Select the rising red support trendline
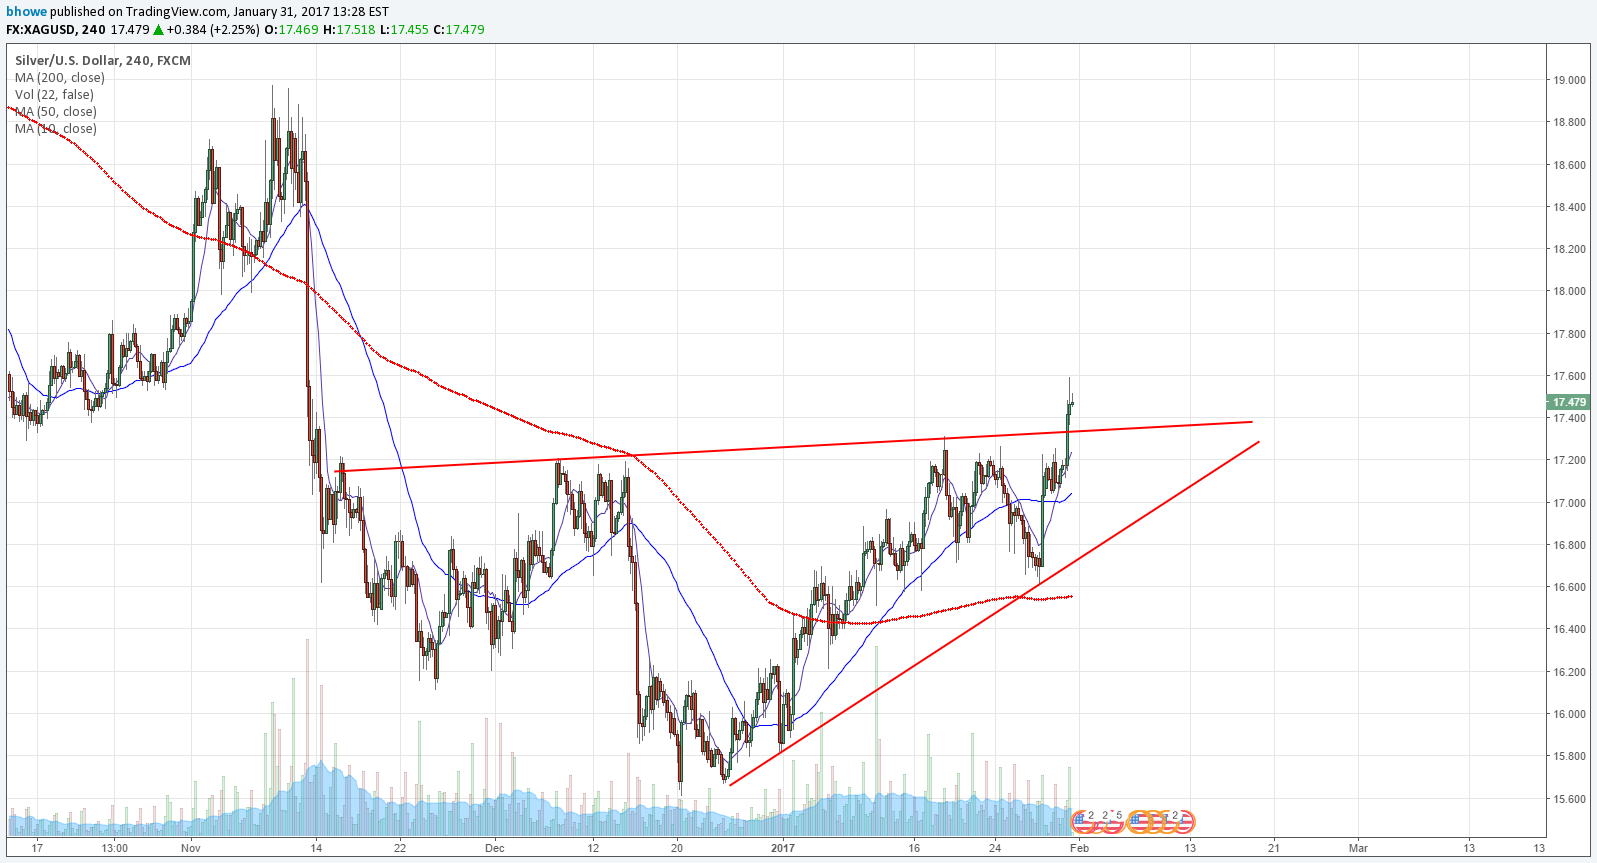 tap(994, 613)
